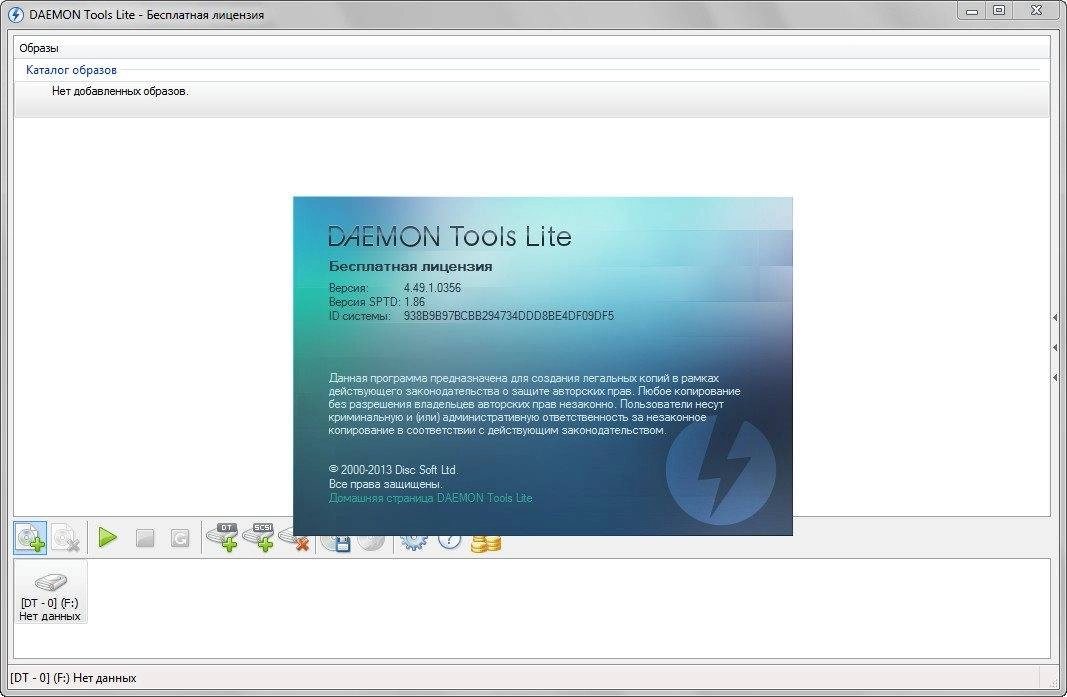Click the Remove Image toolbar icon
Image resolution: width=1067 pixels, height=697 pixels.
66,538
